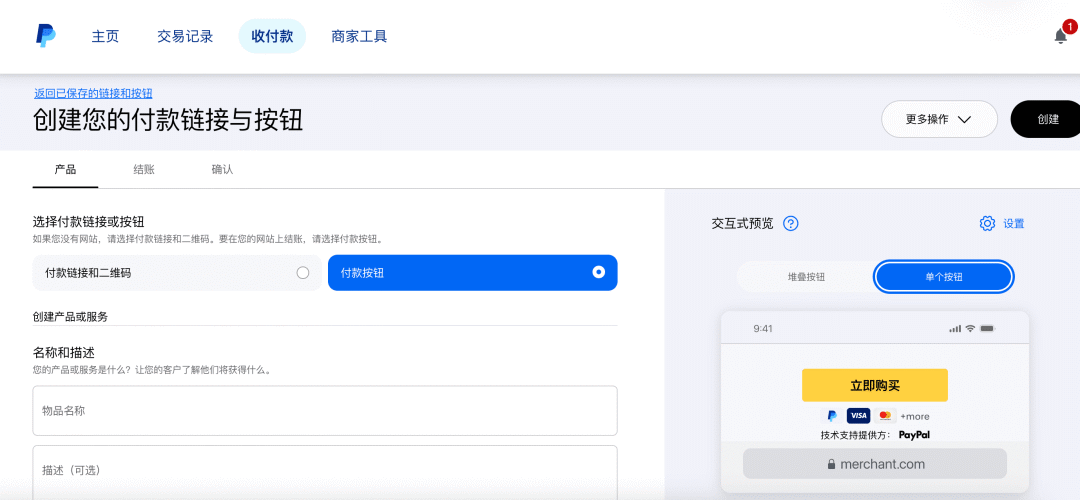Image resolution: width=1080 pixels, height=500 pixels.
Task: Open 收付款 in top navigation
Action: [272, 37]
